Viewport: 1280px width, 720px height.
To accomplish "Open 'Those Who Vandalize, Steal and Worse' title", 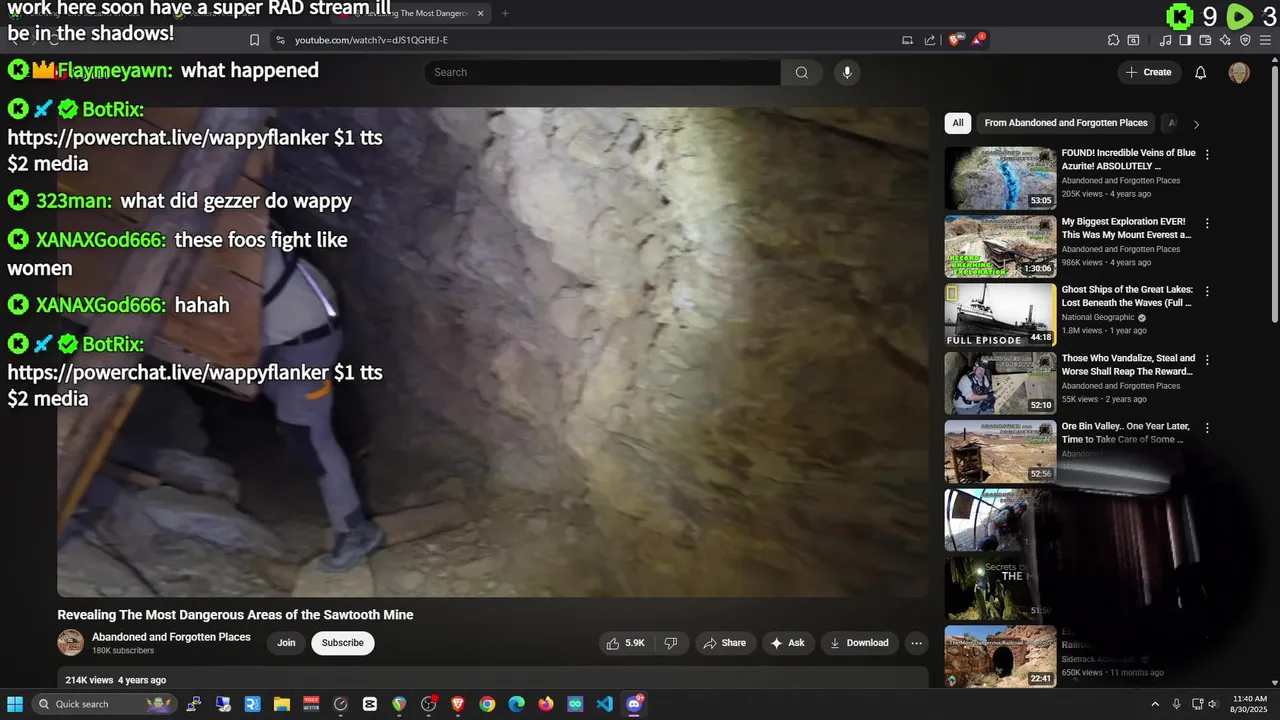I will point(1128,364).
